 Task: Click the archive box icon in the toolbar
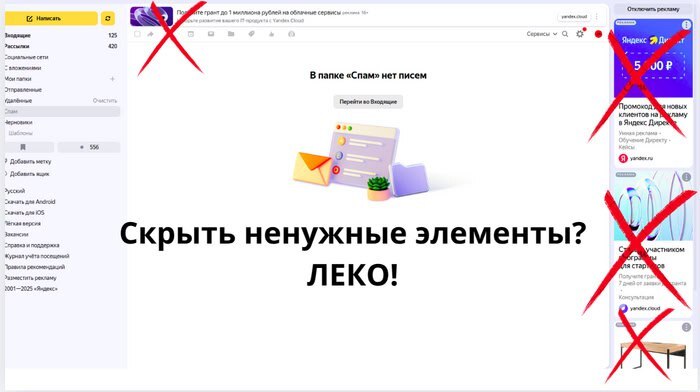coord(191,34)
